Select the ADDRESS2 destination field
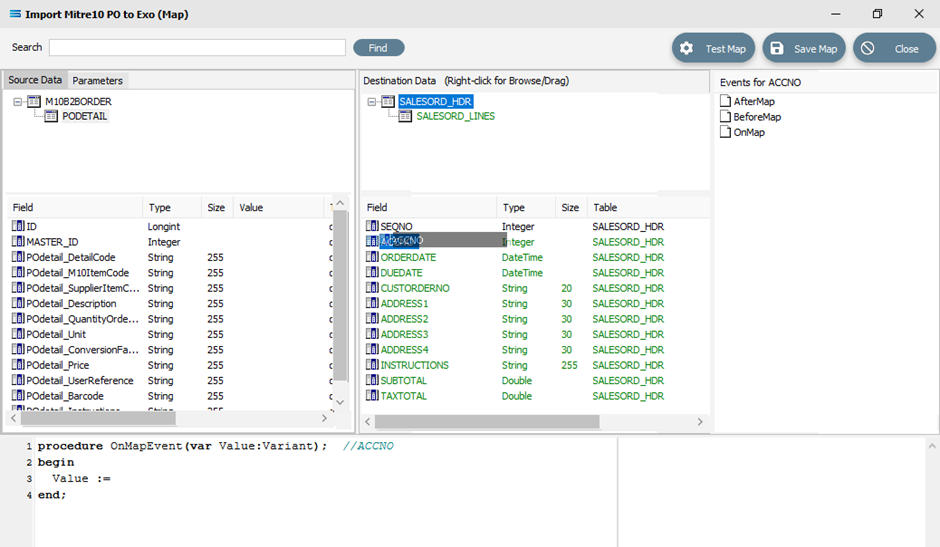 [405, 319]
